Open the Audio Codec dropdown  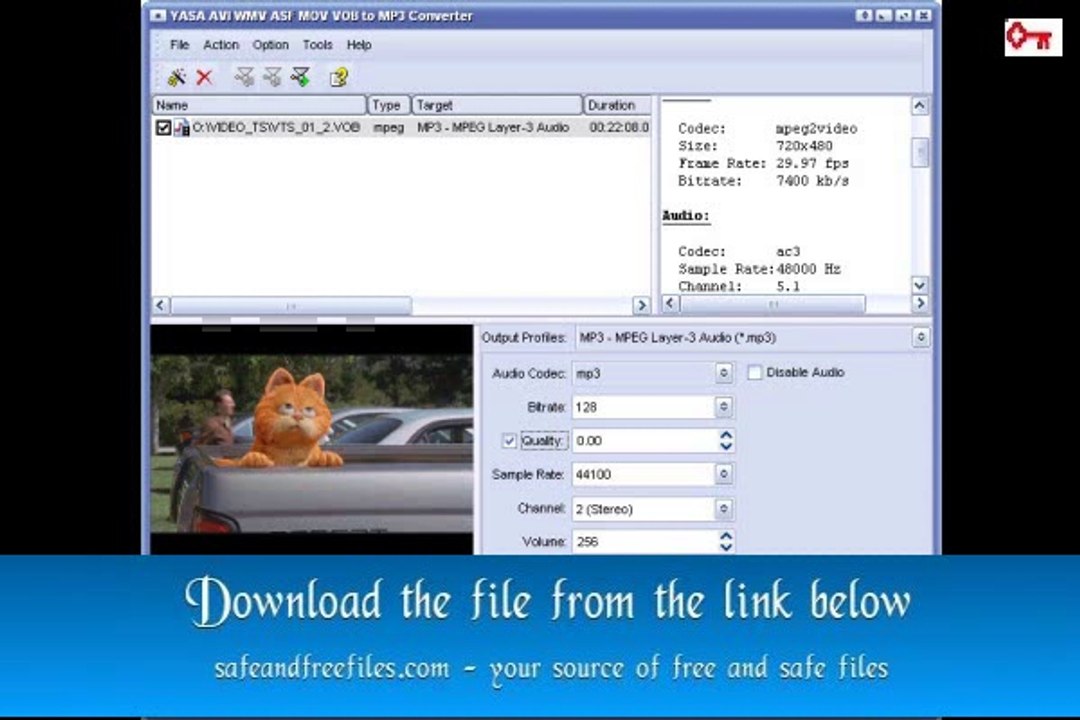723,373
